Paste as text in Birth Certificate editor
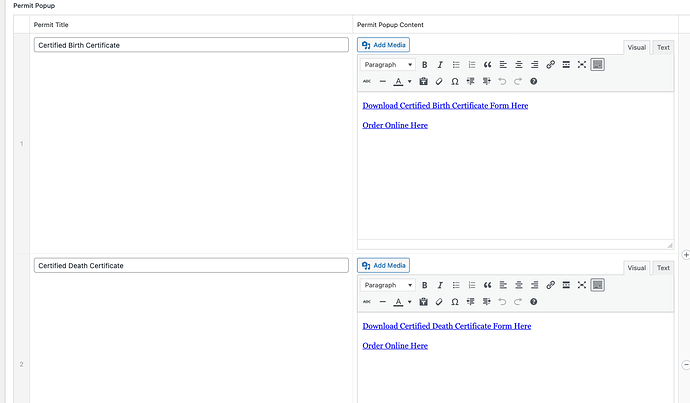690x403 pixels. coord(423,81)
